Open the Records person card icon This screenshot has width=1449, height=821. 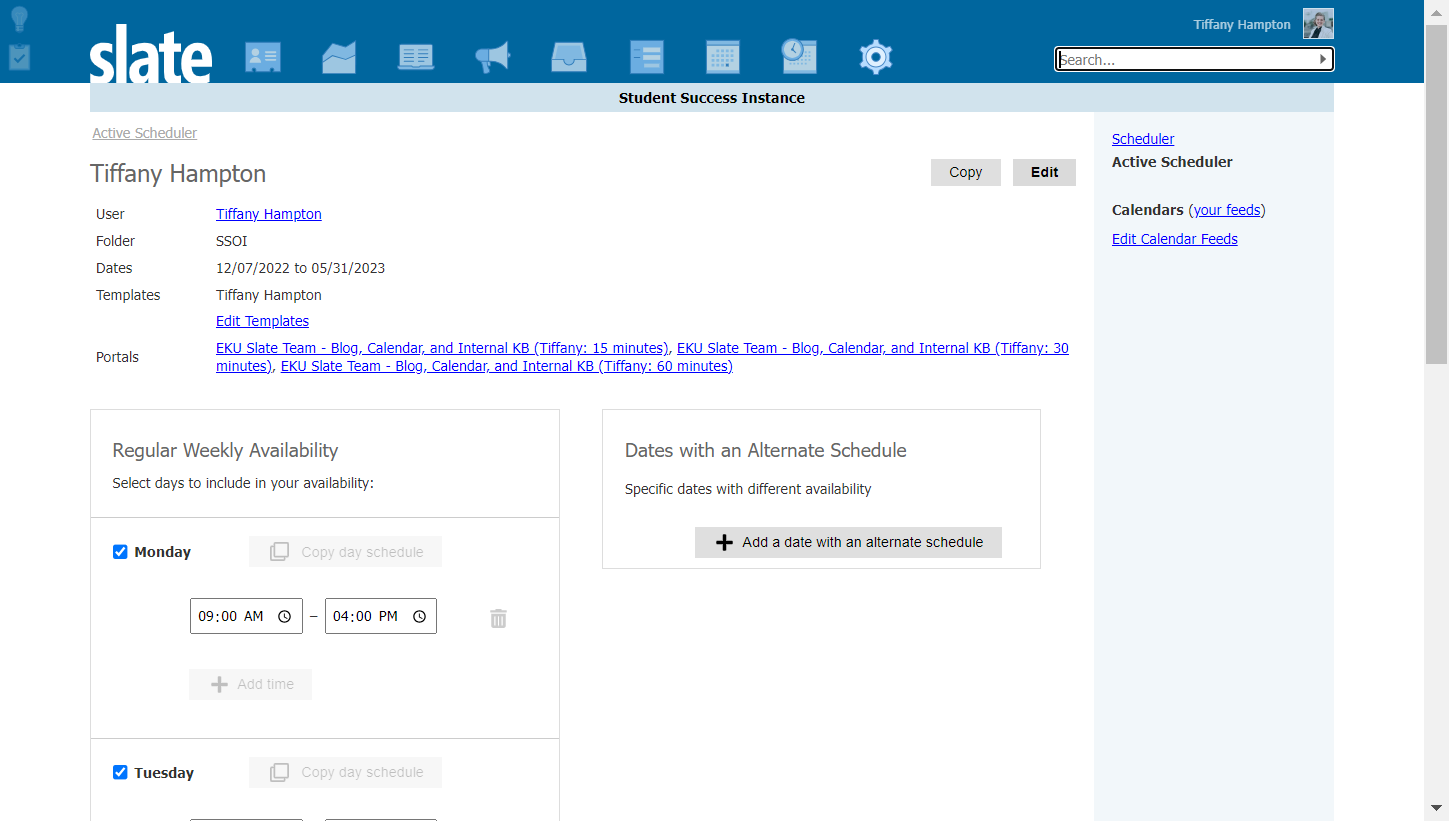pos(263,57)
